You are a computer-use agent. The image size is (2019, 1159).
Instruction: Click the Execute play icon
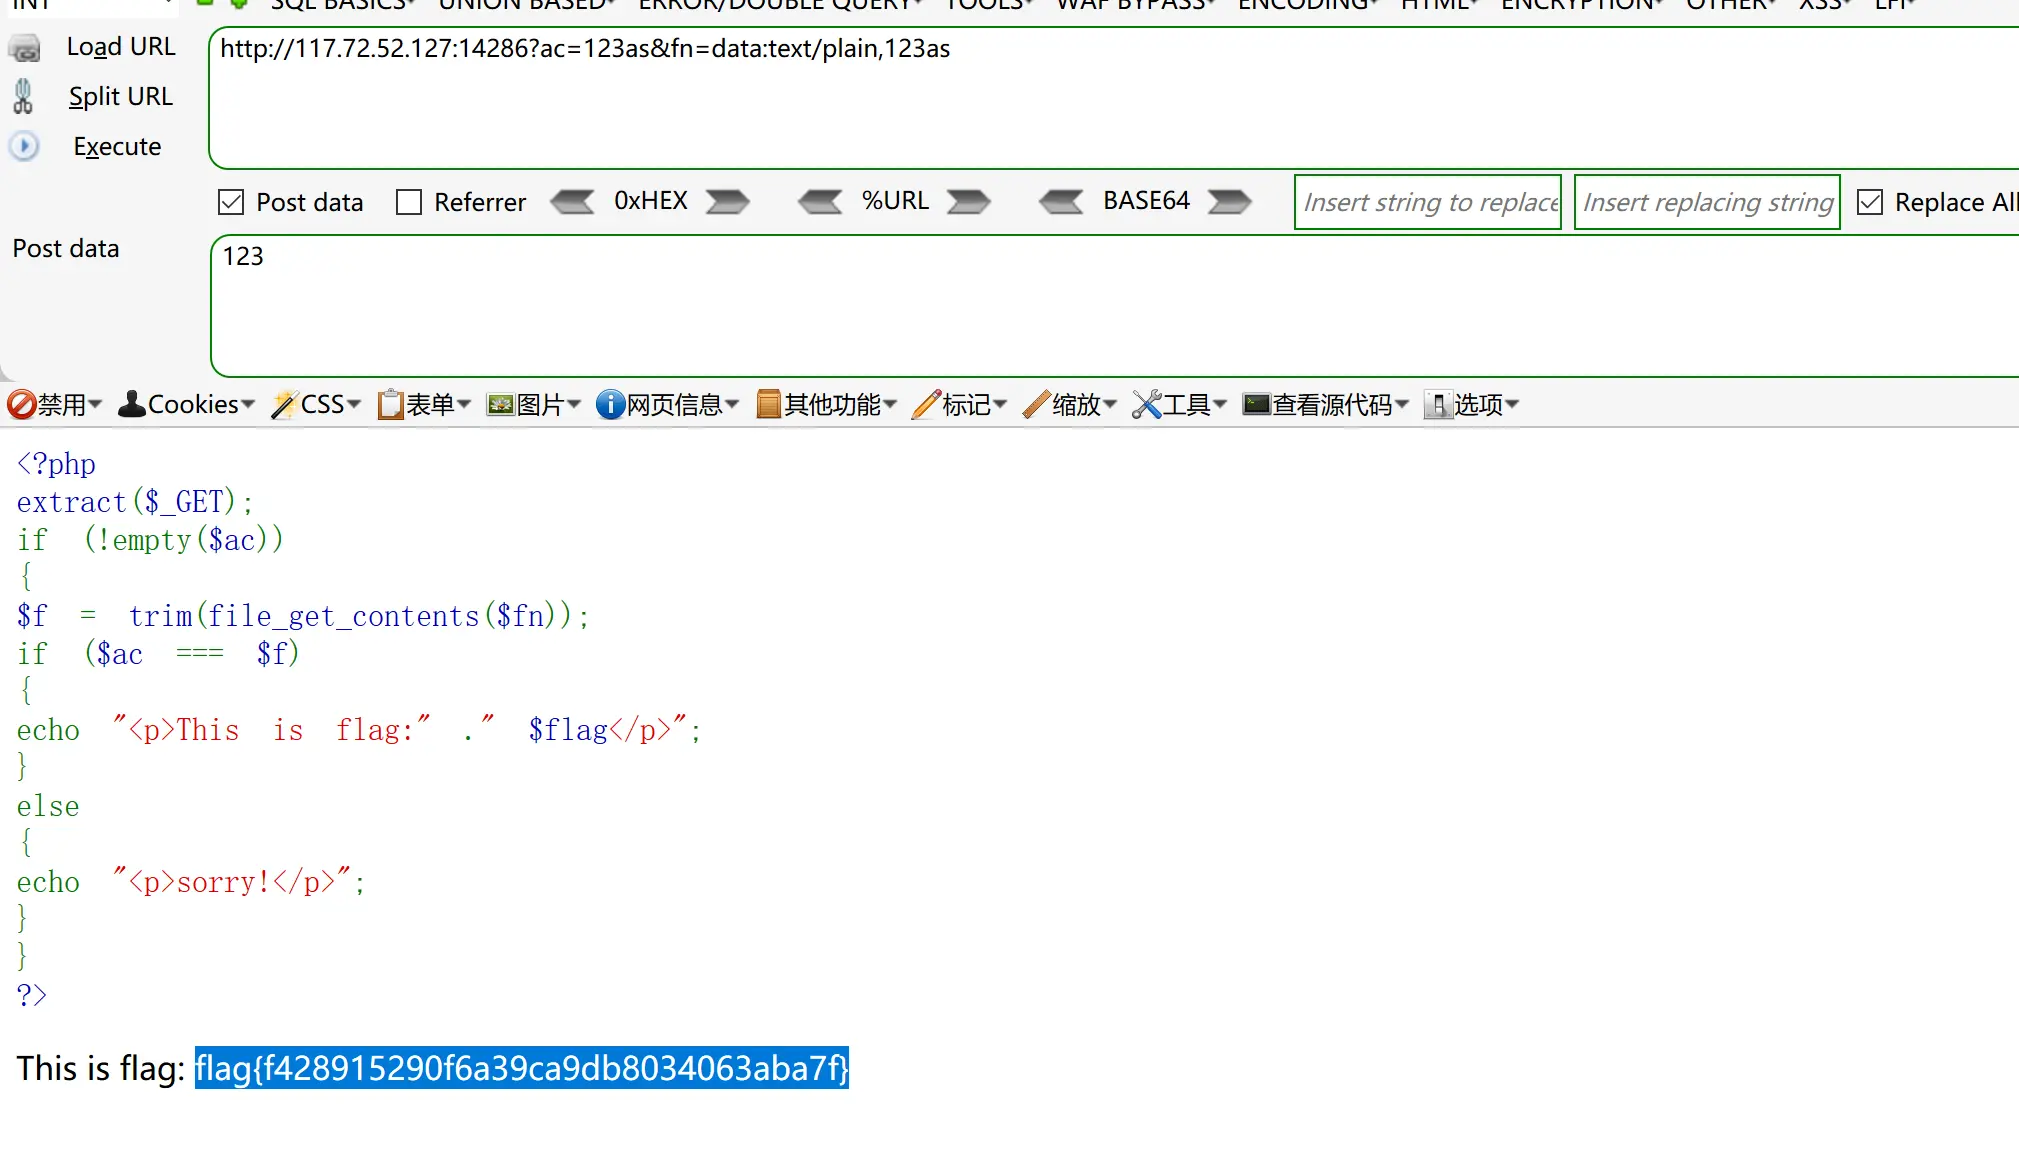pos(24,147)
